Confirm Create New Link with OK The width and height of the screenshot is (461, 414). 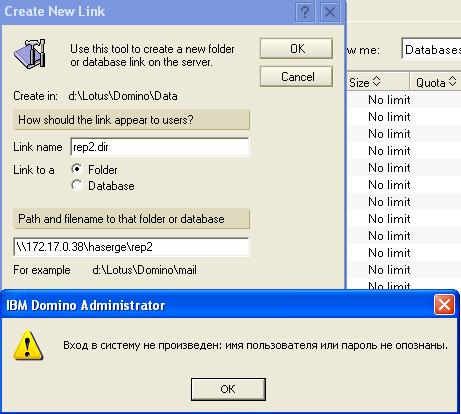tap(296, 49)
